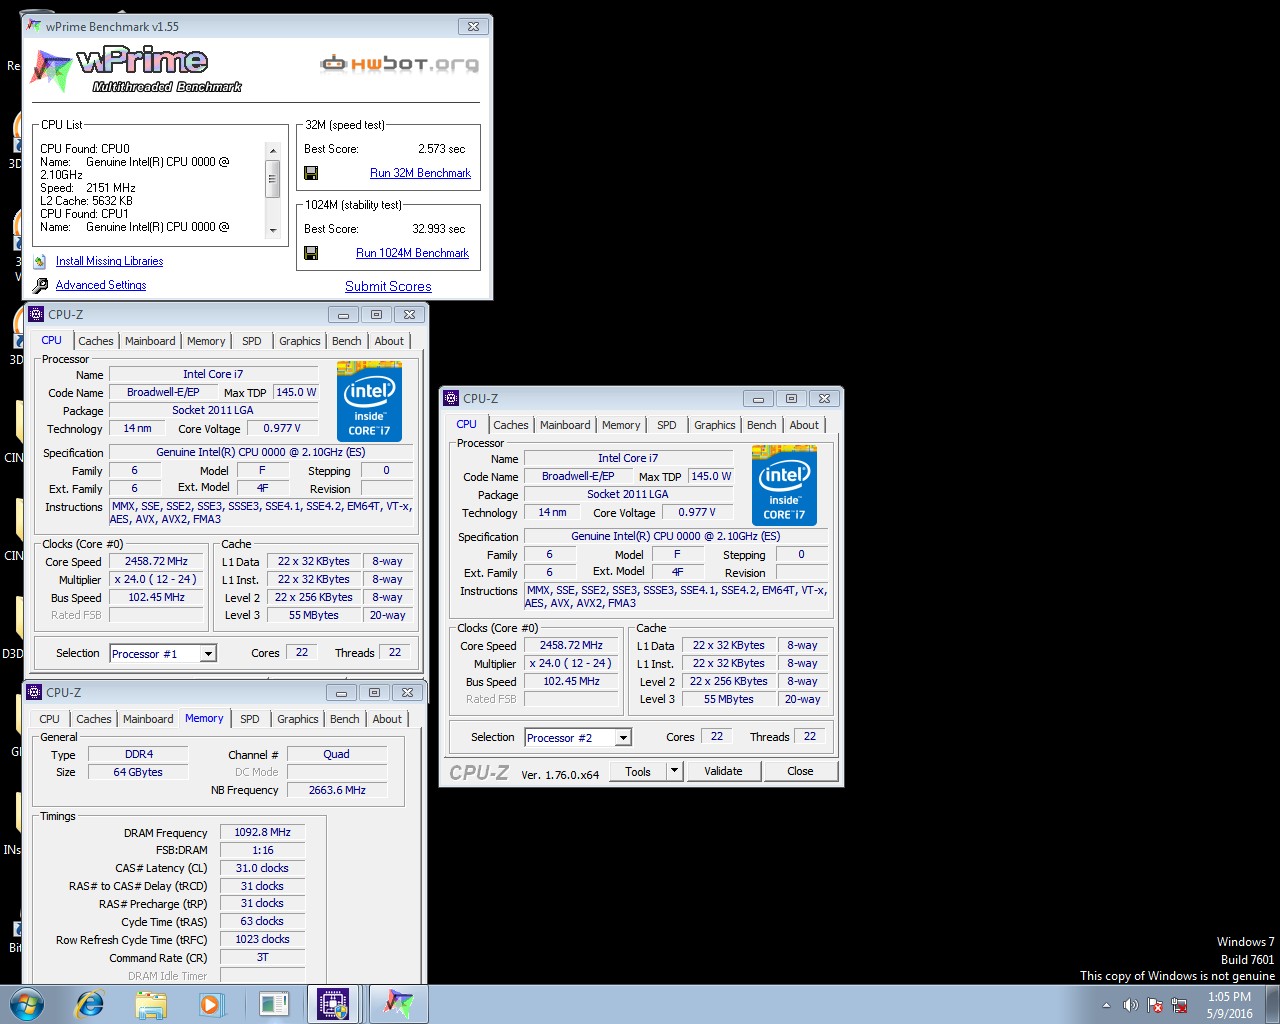Click the NB Frequency value 2663.6 MHz
Viewport: 1280px width, 1024px height.
(337, 790)
